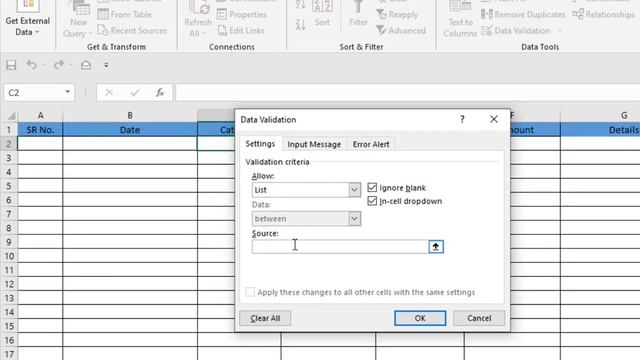Open the Sort dialog button

(x=322, y=14)
